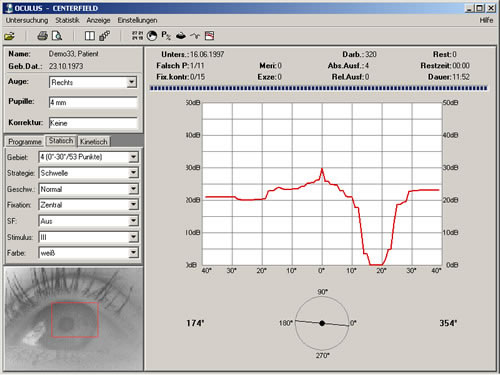Click the Meri: 0 value
The width and height of the screenshot is (500, 375).
coord(279,66)
